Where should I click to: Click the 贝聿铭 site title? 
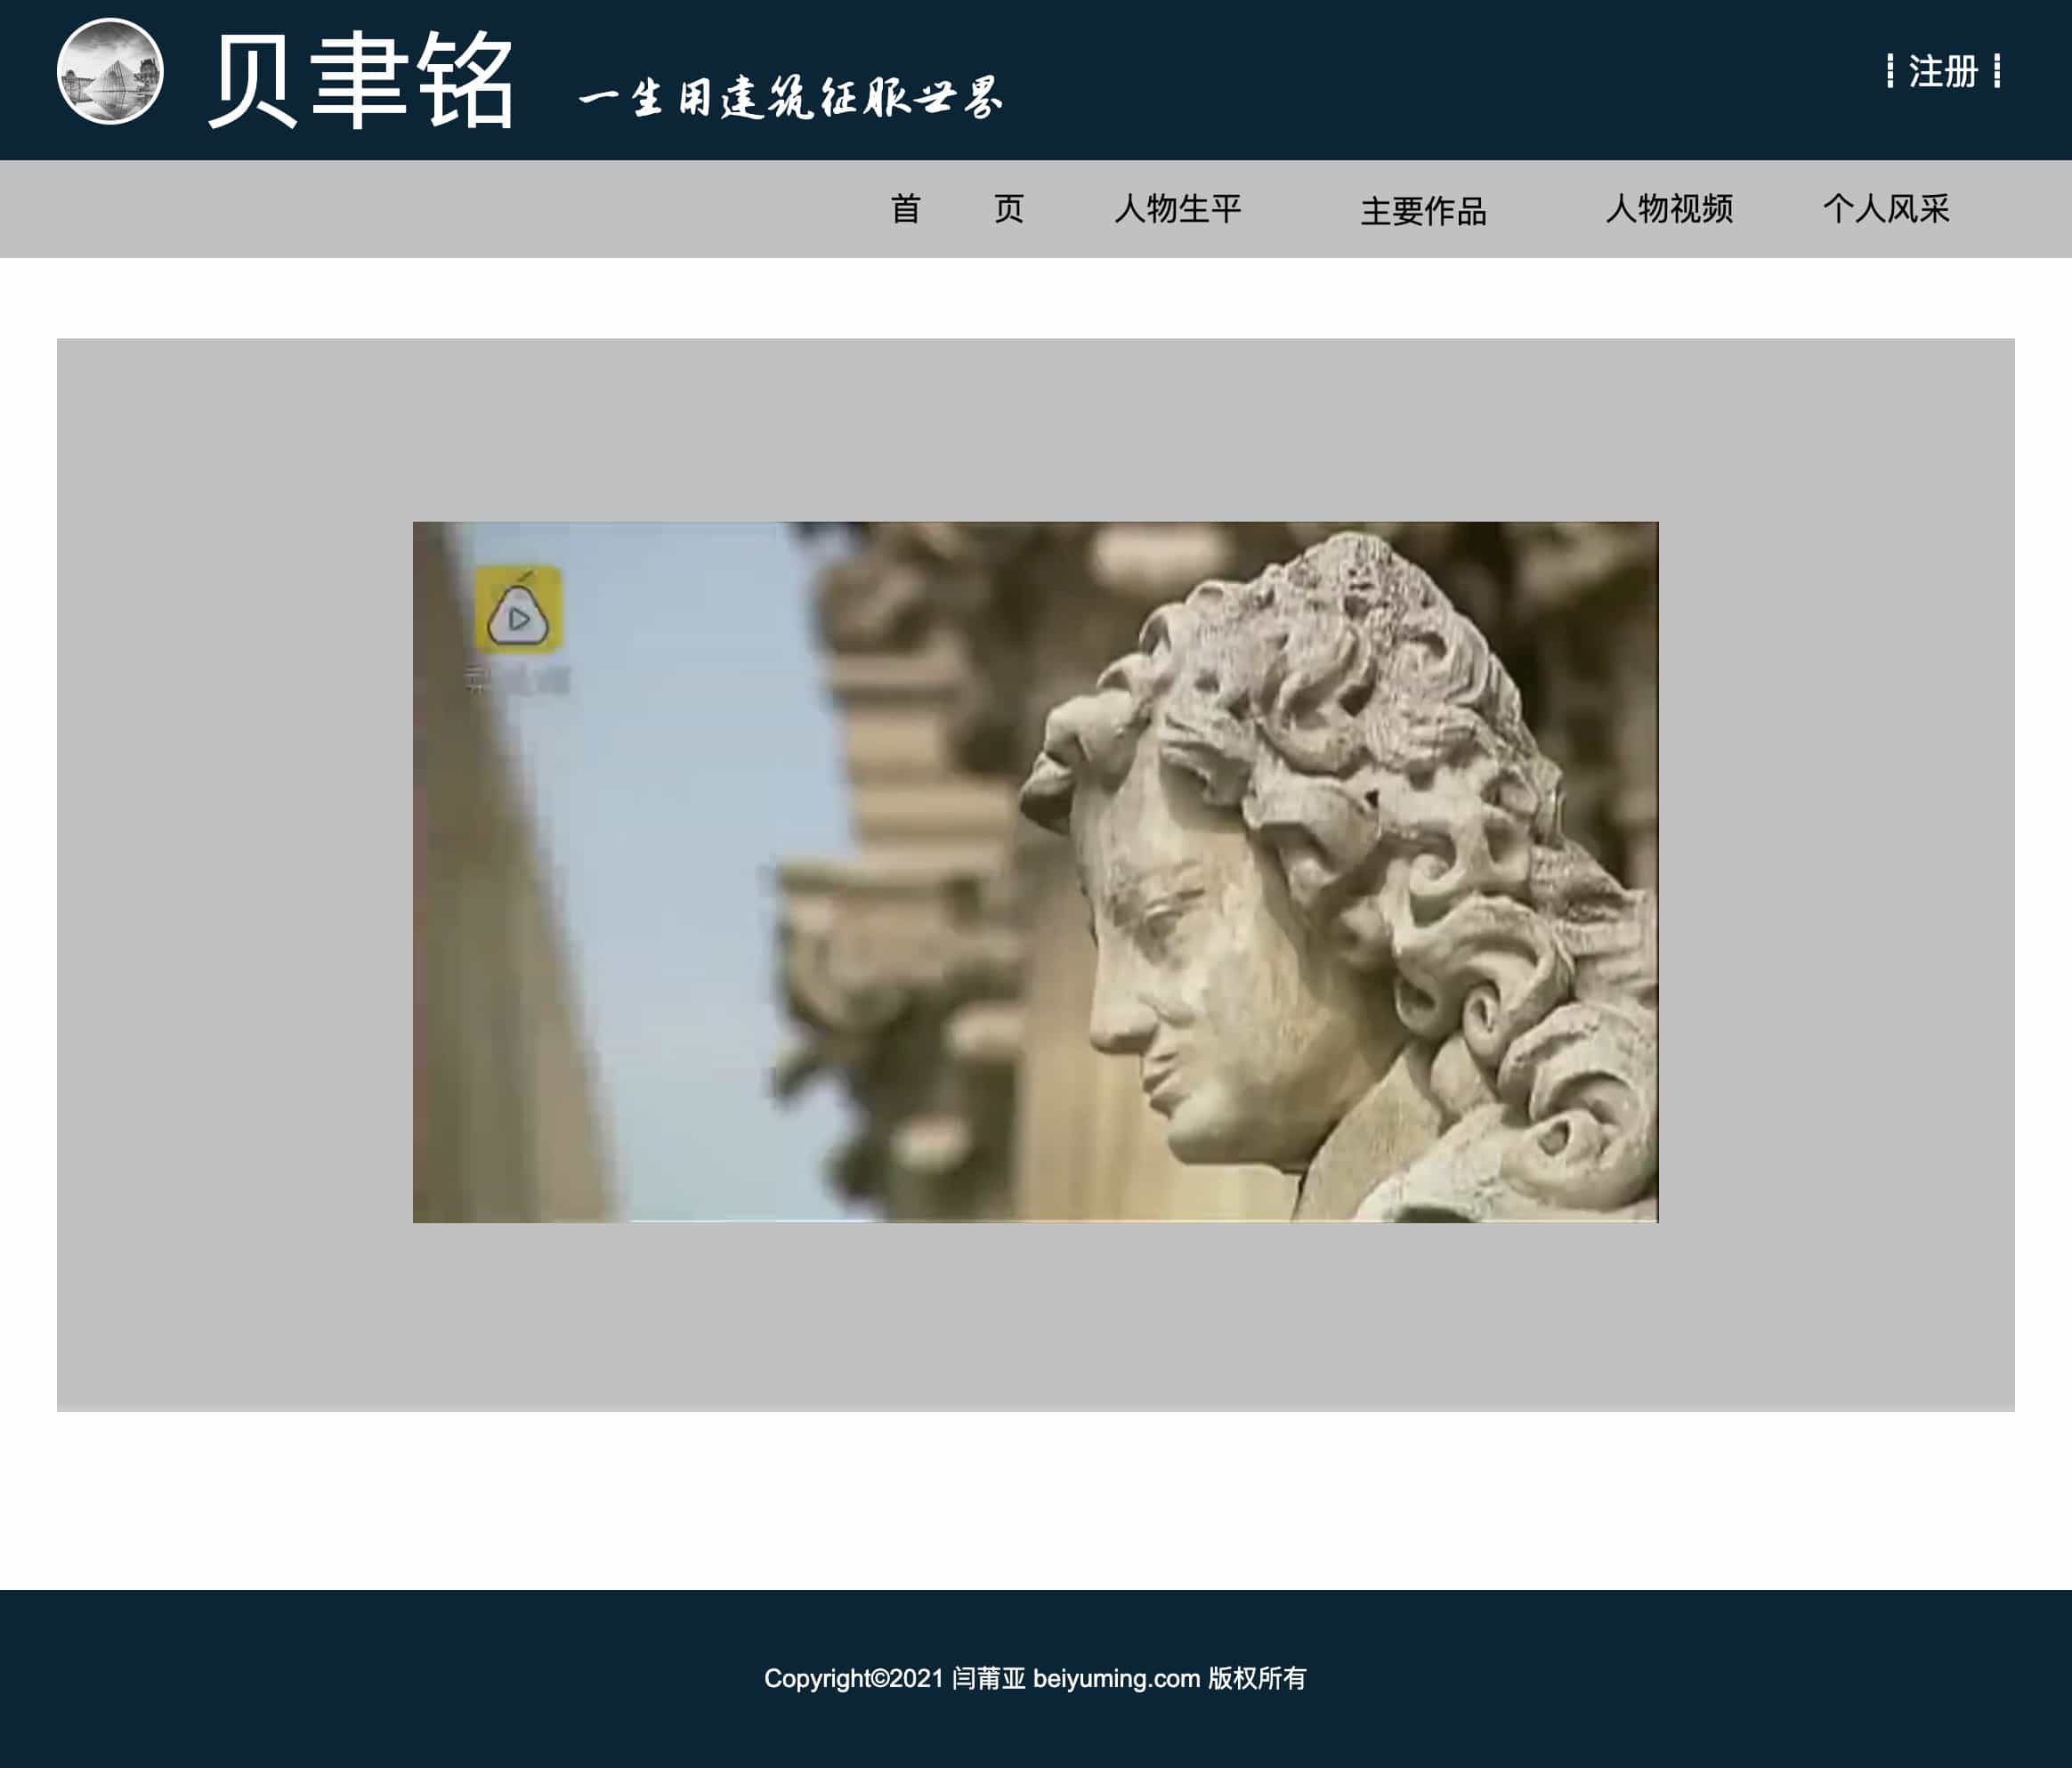coord(361,80)
